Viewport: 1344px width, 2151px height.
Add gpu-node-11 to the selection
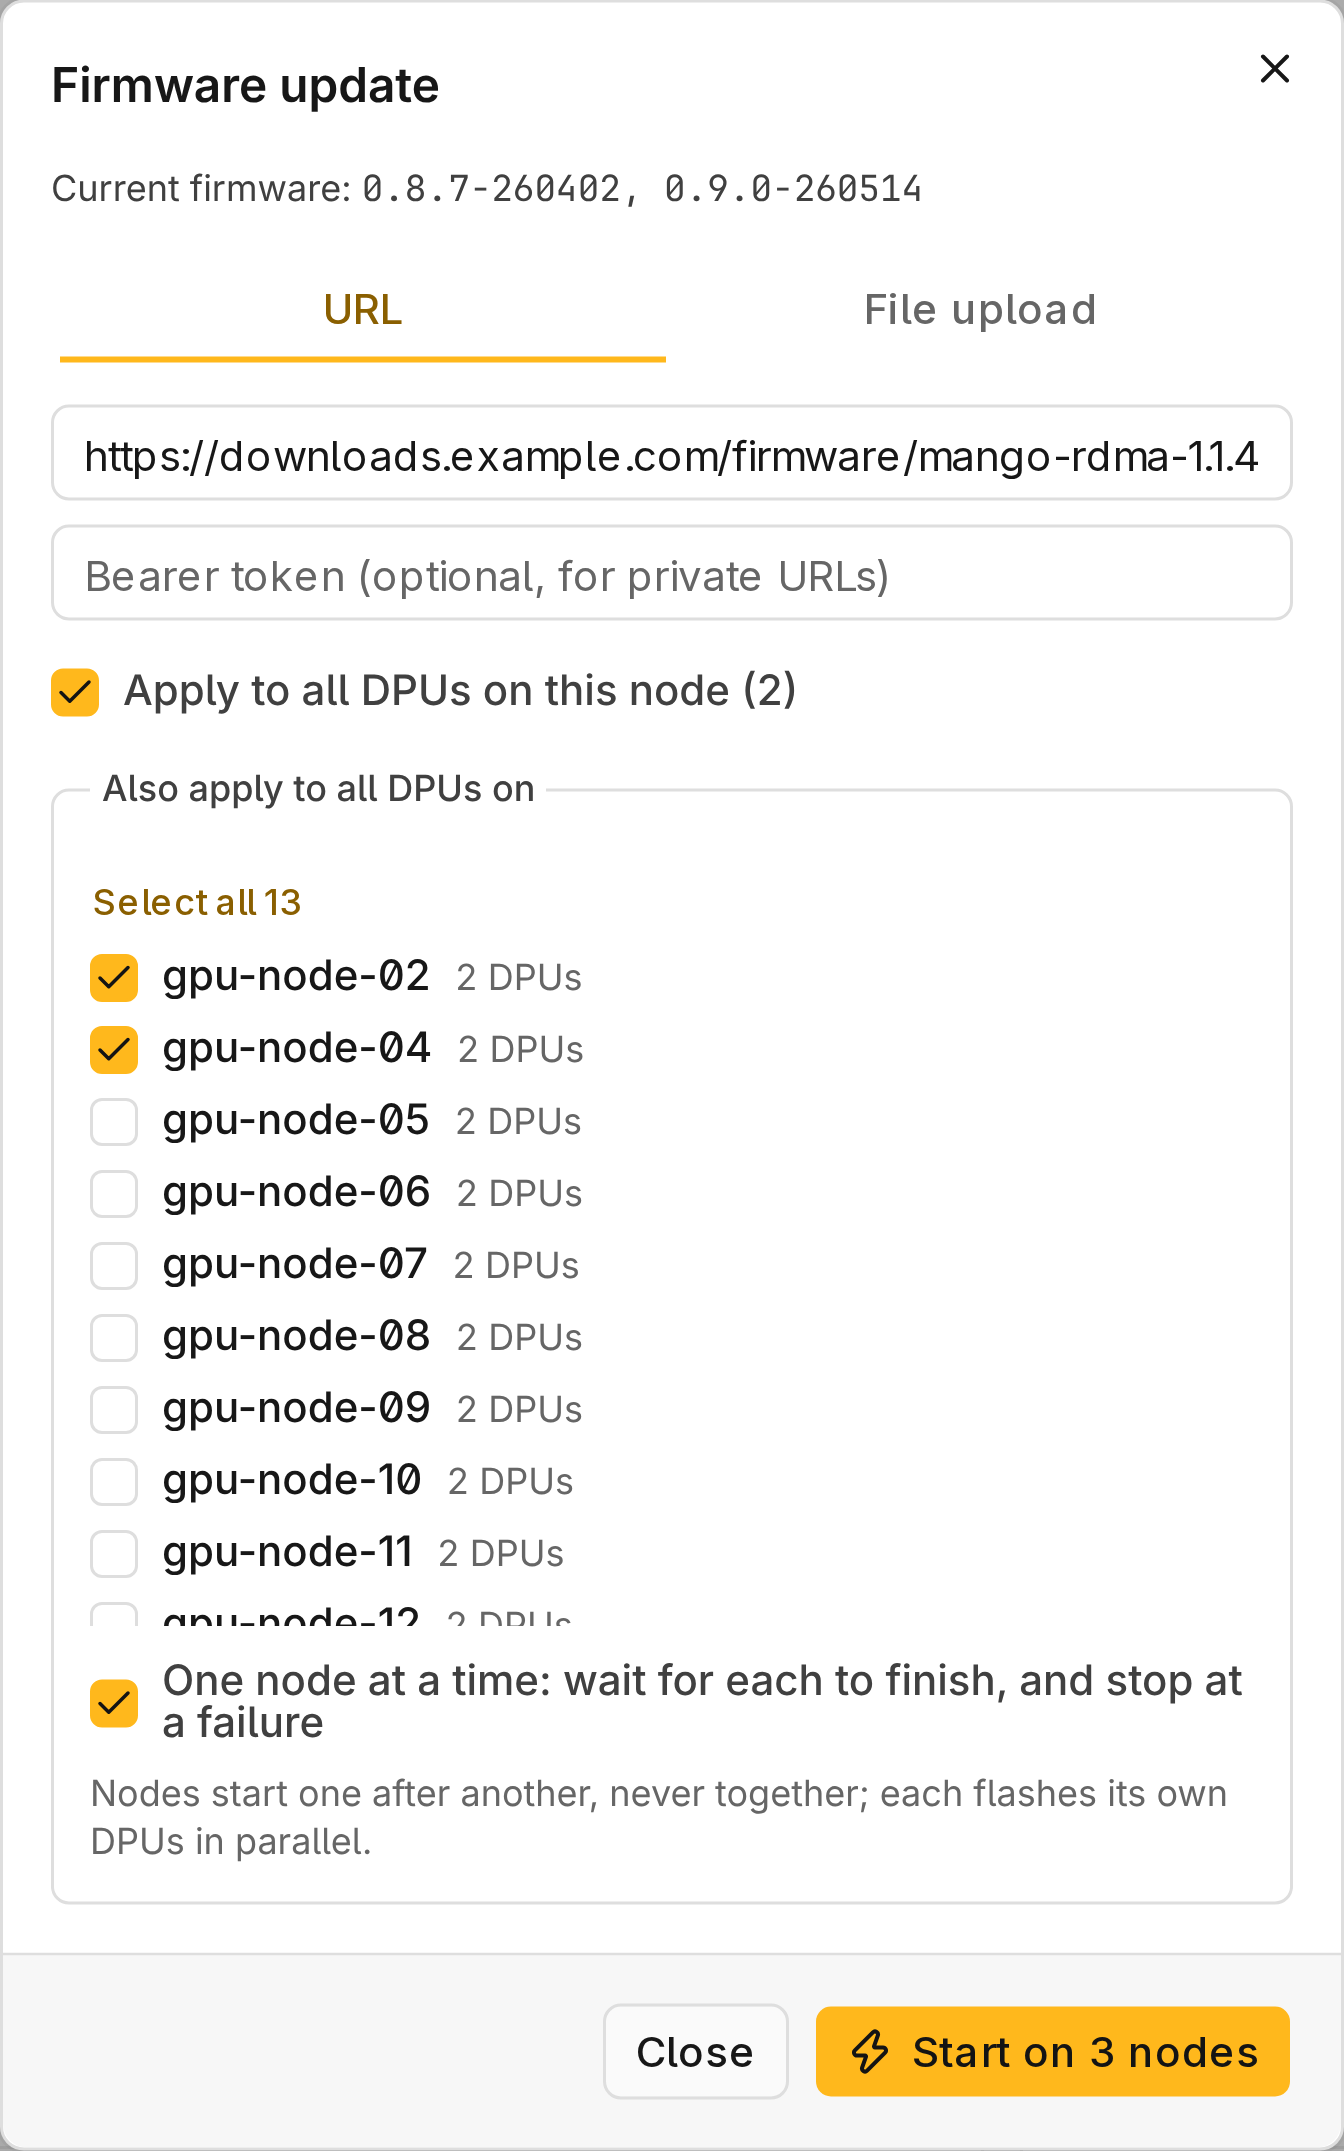click(x=114, y=1553)
